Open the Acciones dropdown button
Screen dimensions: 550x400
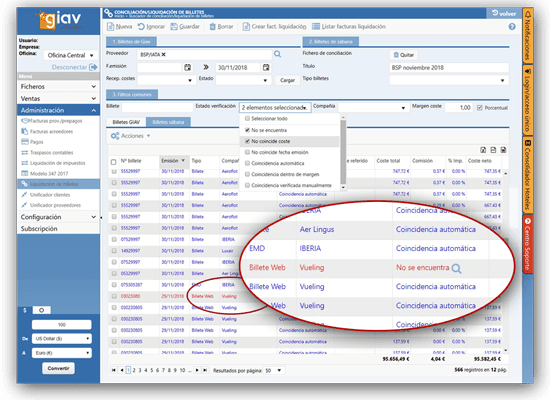coord(130,136)
